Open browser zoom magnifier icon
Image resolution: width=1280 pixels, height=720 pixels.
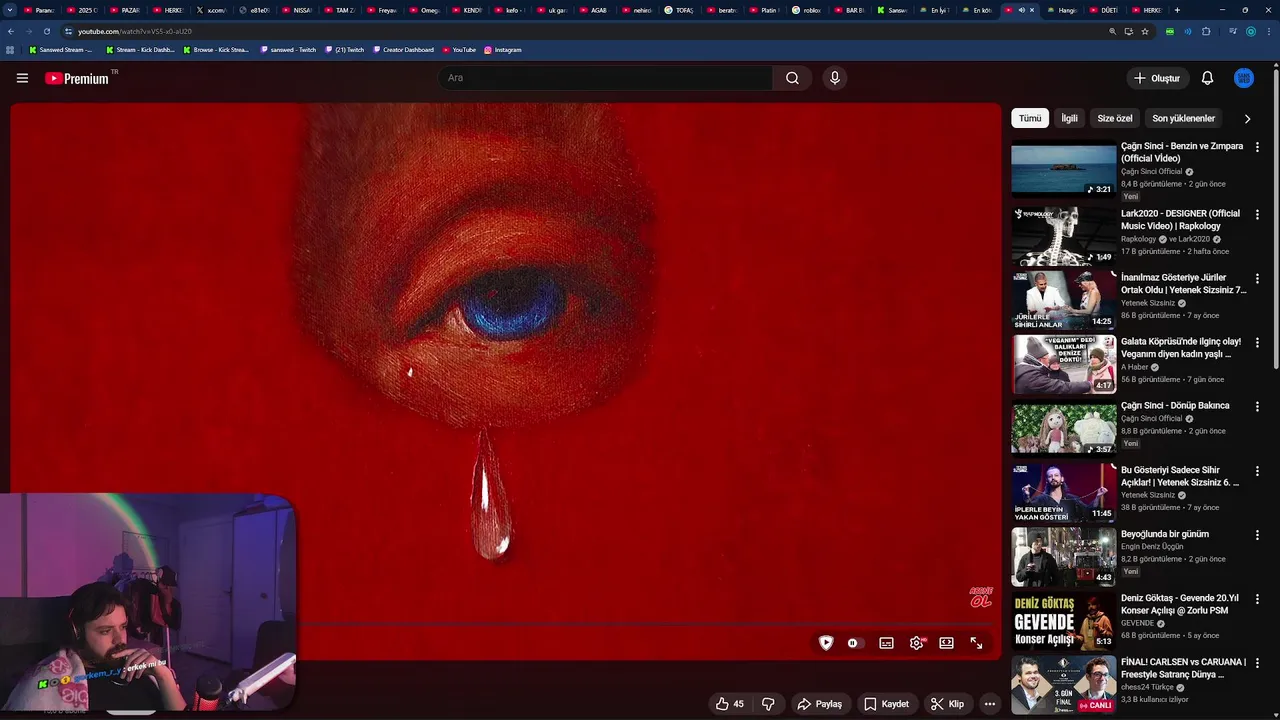1112,31
